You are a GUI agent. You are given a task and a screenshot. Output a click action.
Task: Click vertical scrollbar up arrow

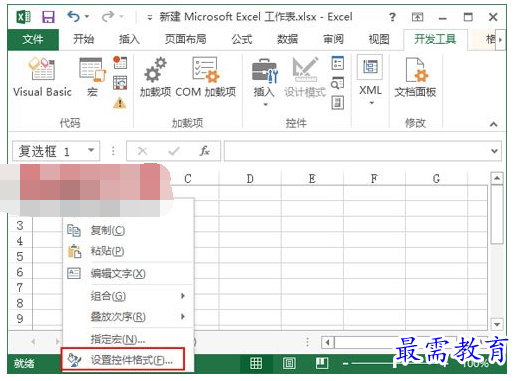click(497, 178)
